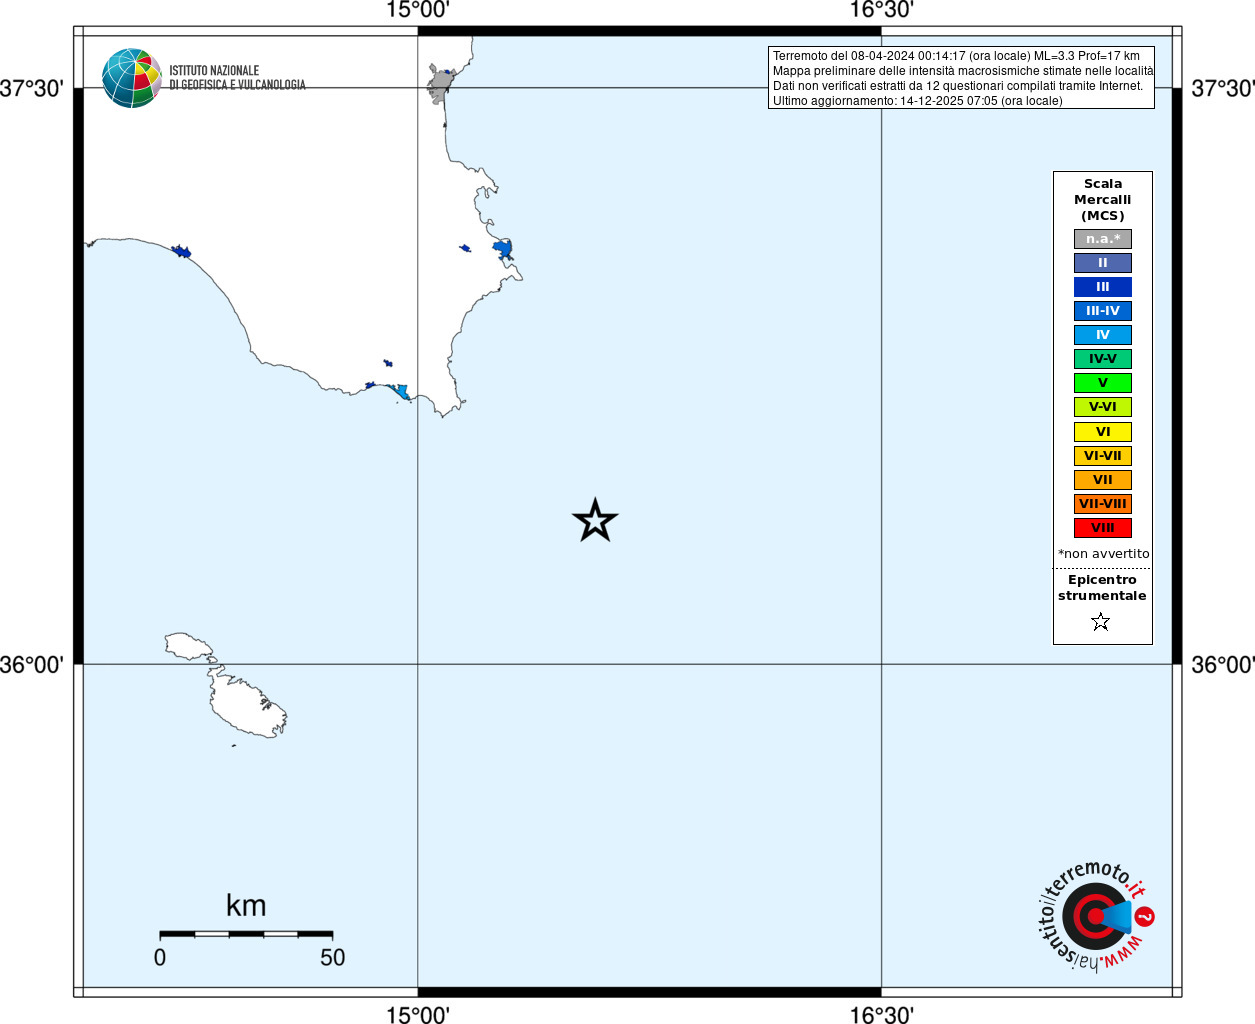Click 'ISTITUTO NAZIONALE DI GEOFISICA E VULCANOLOGIA' text

pyautogui.click(x=237, y=78)
